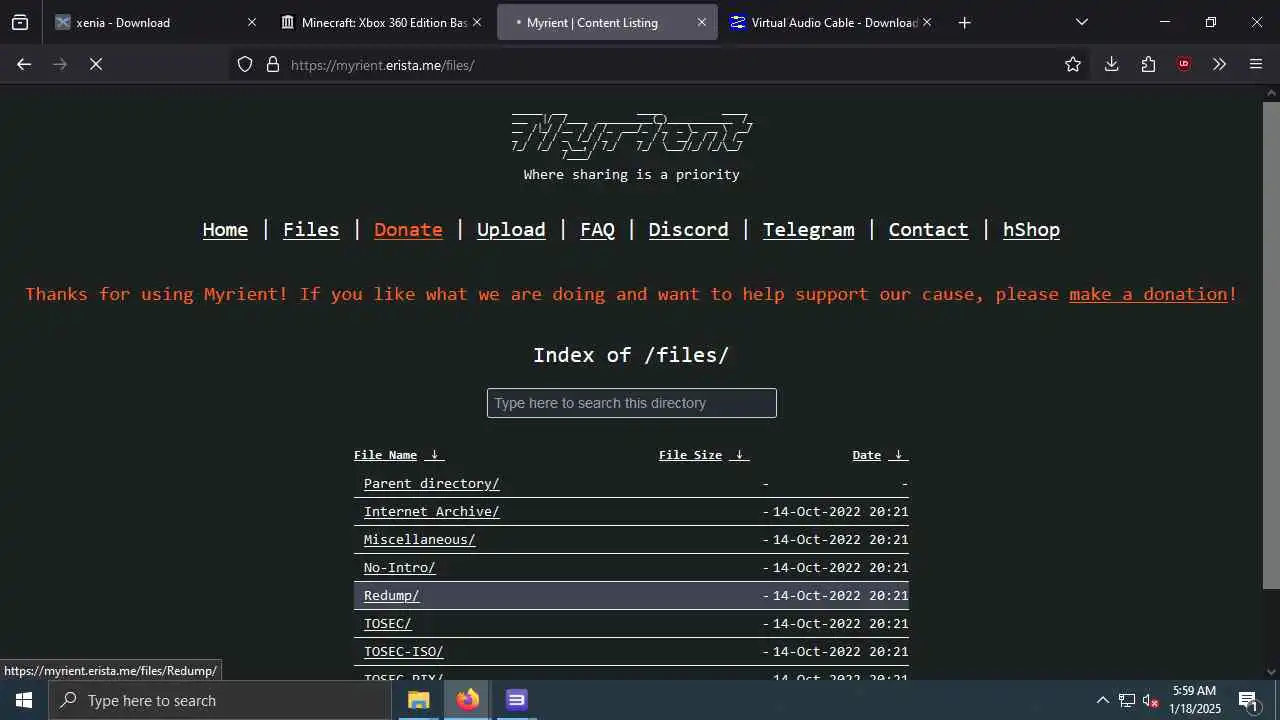The height and width of the screenshot is (720, 1280).
Task: Open the purple app in taskbar
Action: tap(516, 700)
